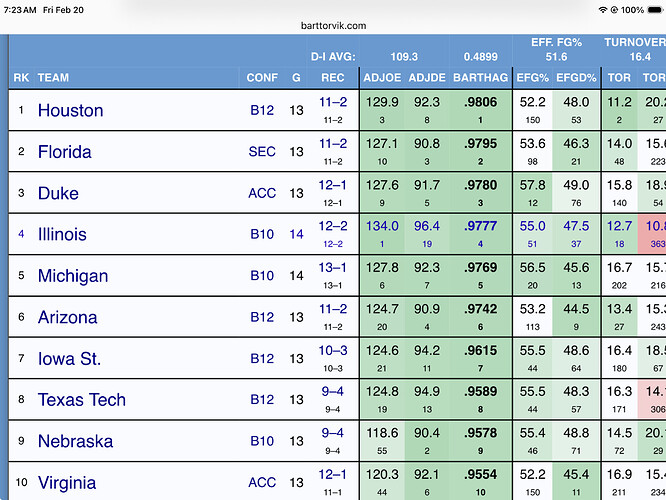Image resolution: width=666 pixels, height=500 pixels.
Task: Sort by the EFG% column header
Action: tap(533, 77)
